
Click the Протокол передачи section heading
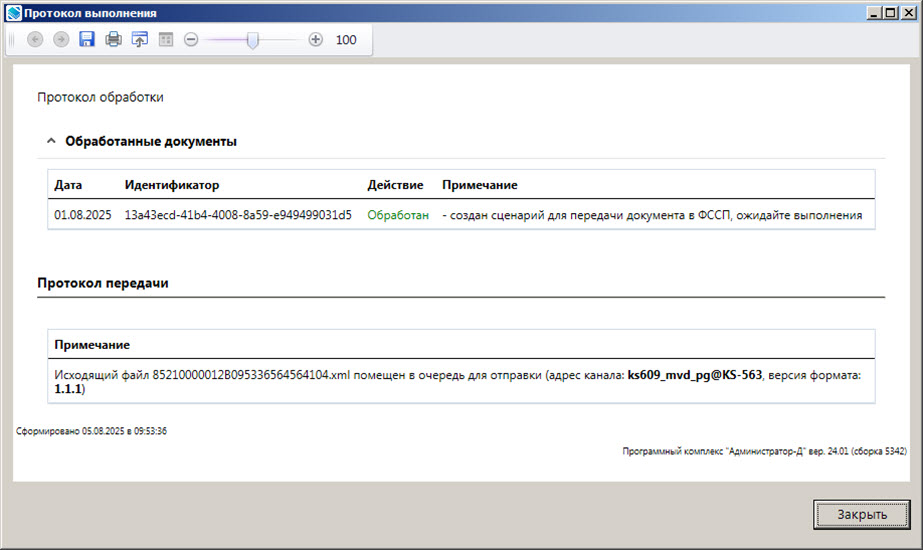coord(102,283)
